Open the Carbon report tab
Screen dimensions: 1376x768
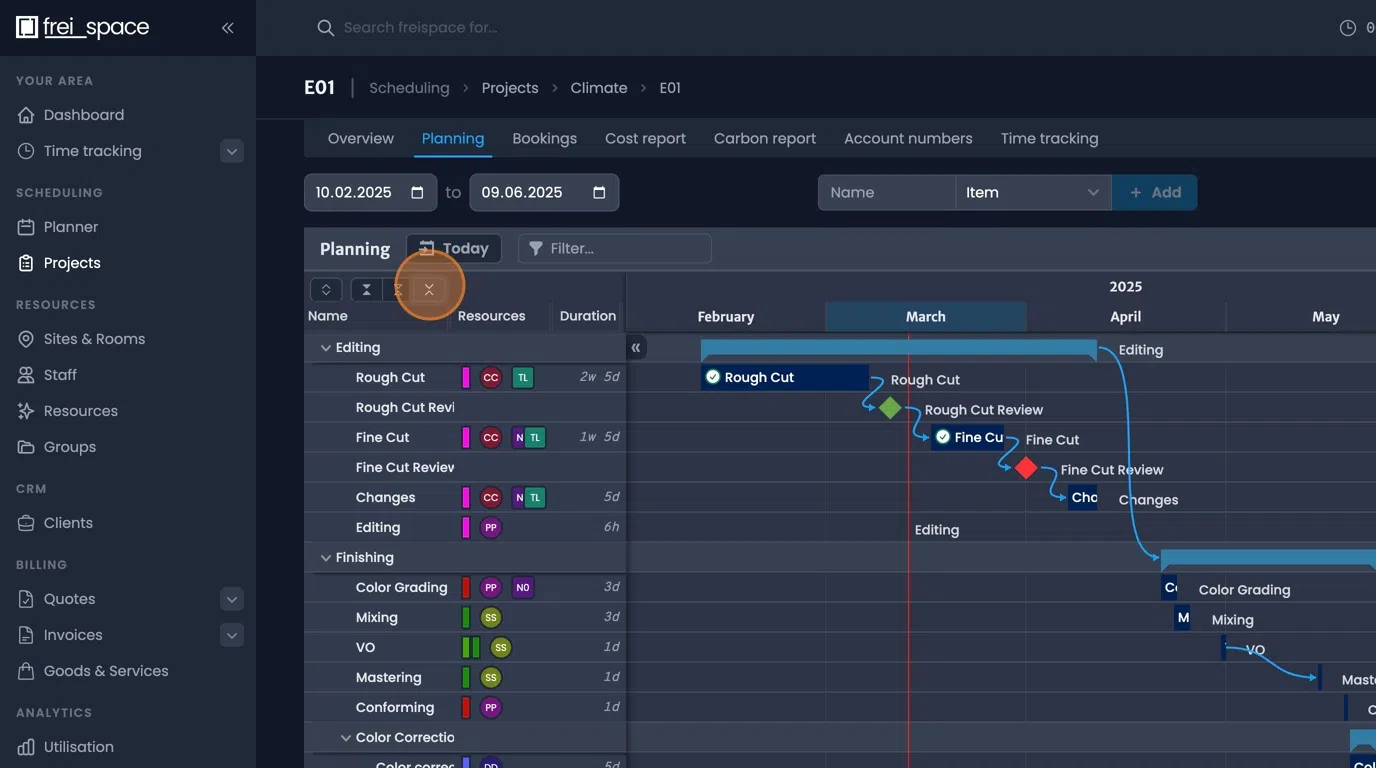click(764, 138)
